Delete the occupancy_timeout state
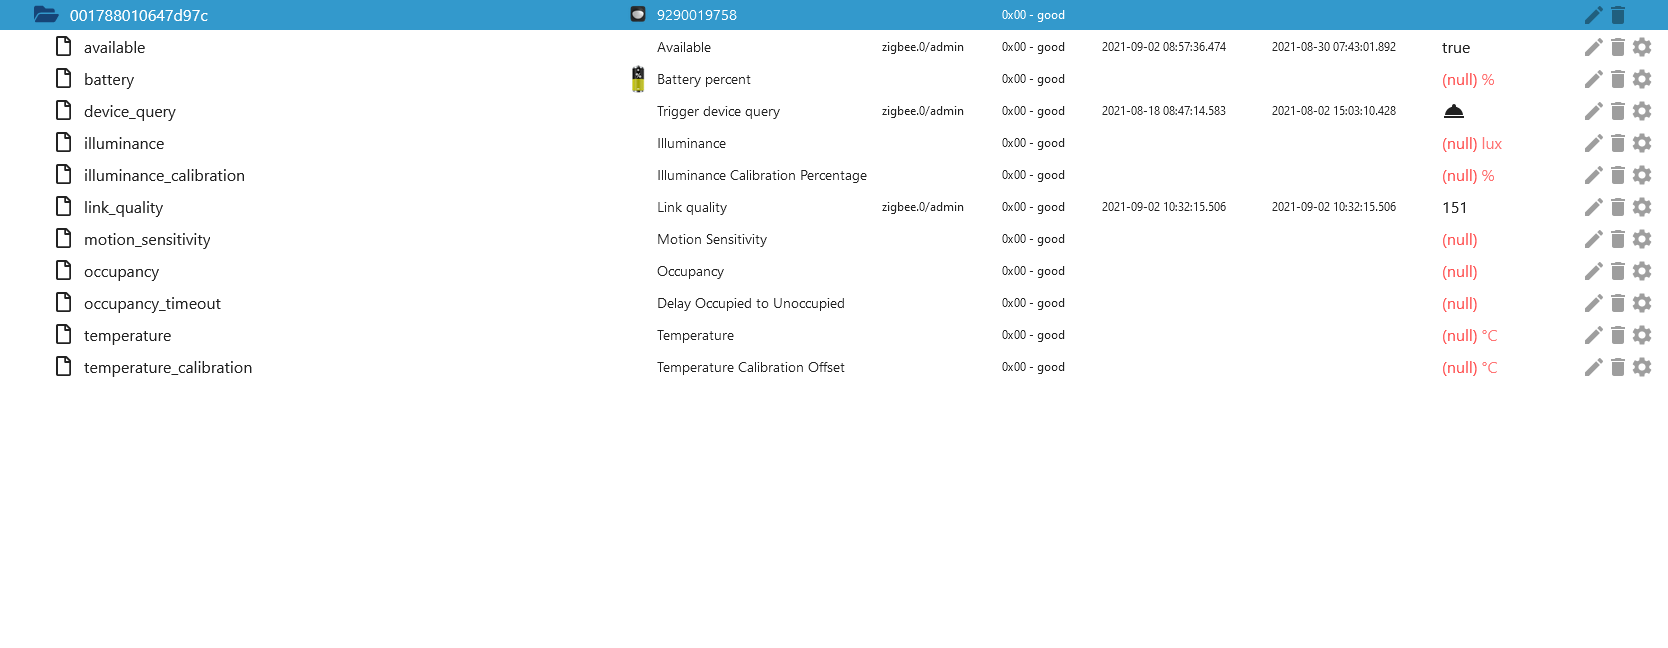 tap(1618, 303)
